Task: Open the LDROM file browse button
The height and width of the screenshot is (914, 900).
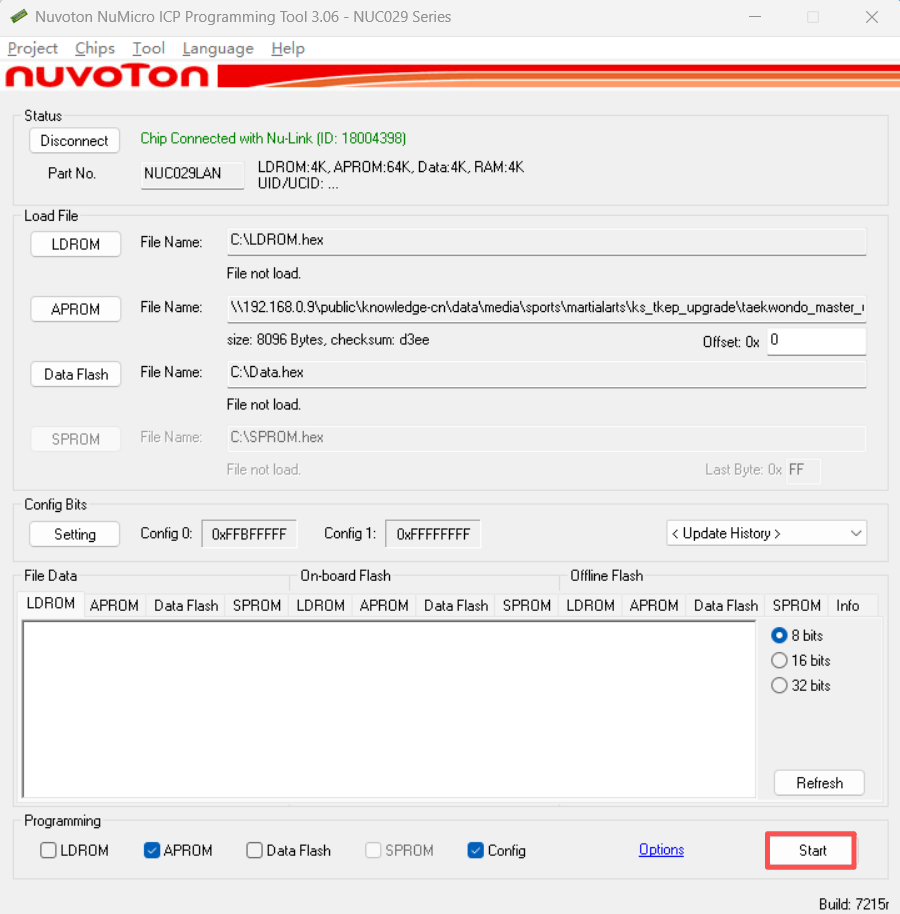Action: [x=76, y=244]
